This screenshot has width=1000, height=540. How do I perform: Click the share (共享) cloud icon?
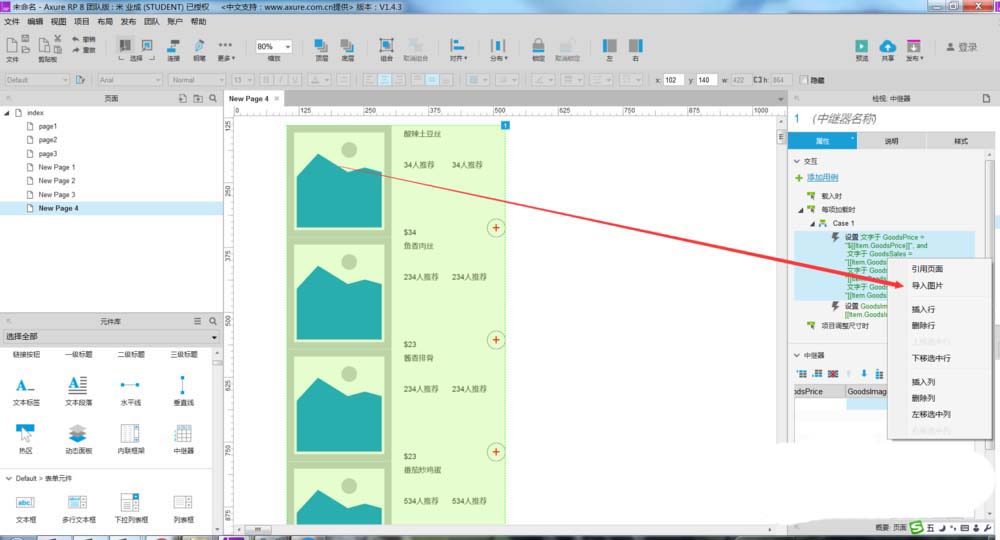[887, 46]
